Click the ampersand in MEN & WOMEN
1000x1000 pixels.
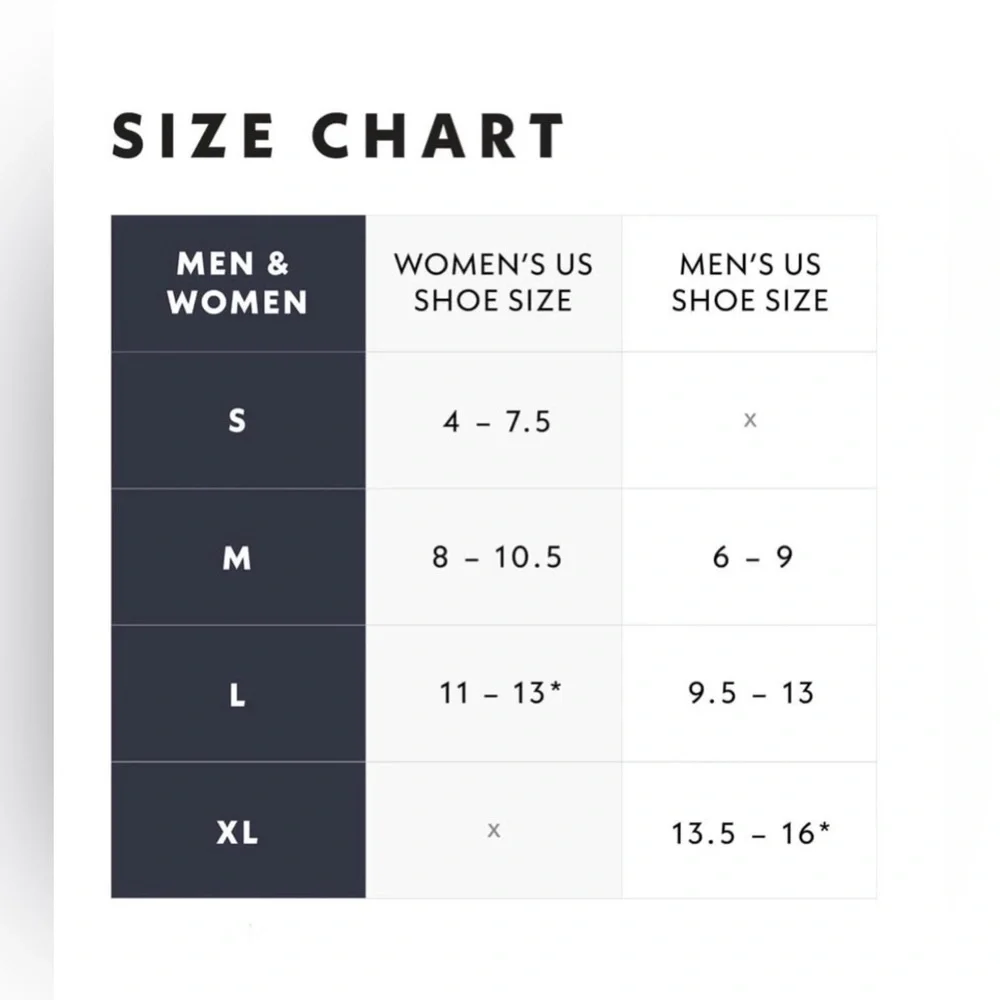pyautogui.click(x=278, y=263)
